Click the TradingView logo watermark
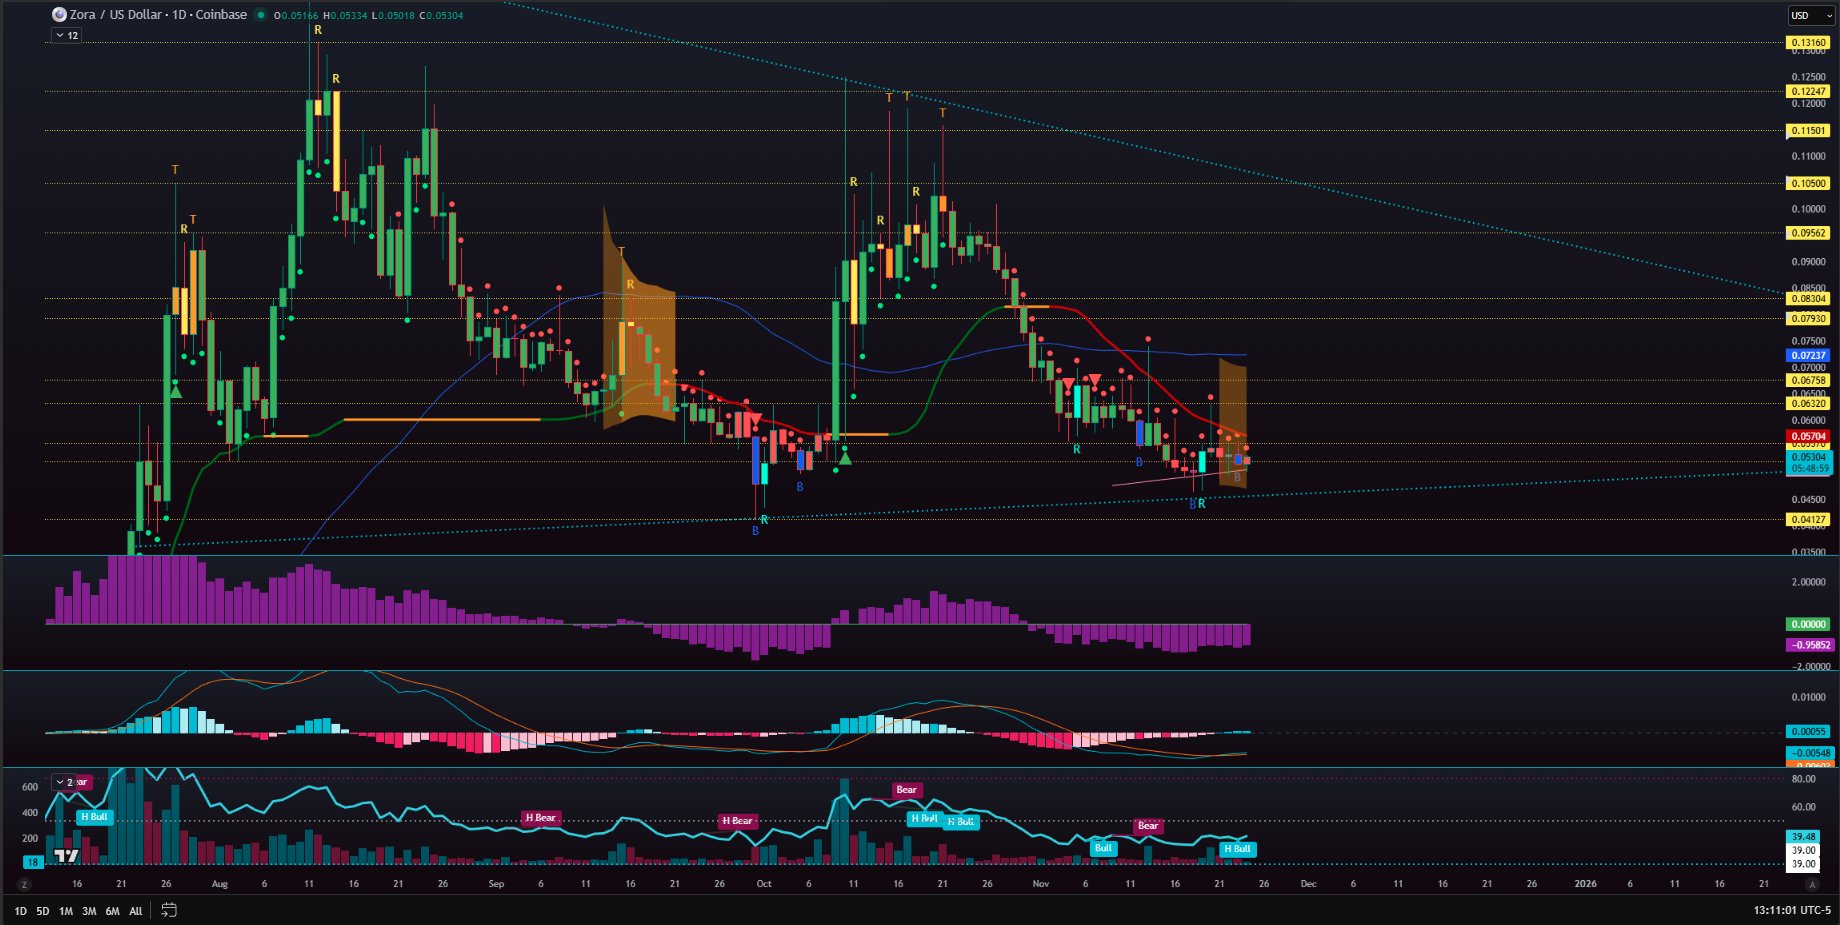The image size is (1840, 925). pyautogui.click(x=66, y=856)
